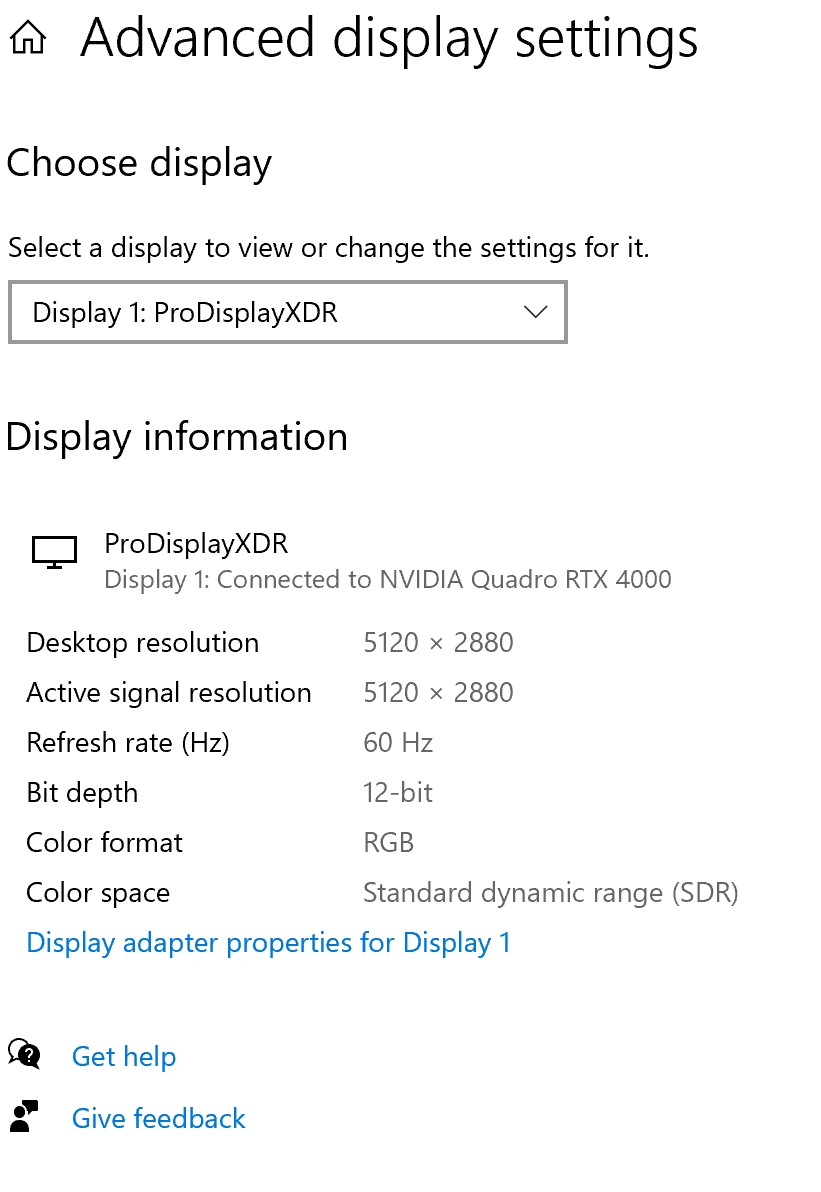Screen dimensions: 821x1192
Task: Select the ProDisplayXDR display name text
Action: pos(196,544)
